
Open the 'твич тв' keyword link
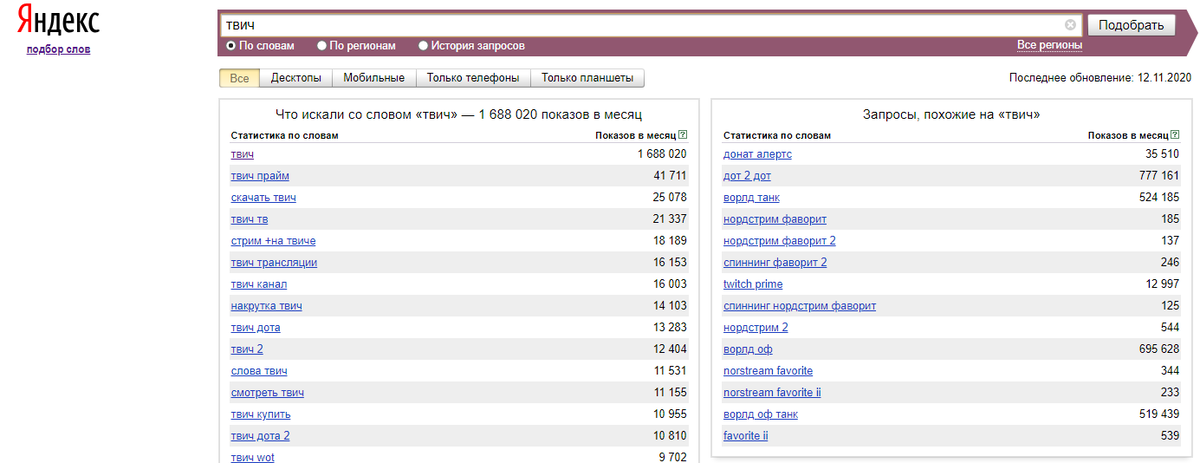coord(249,219)
